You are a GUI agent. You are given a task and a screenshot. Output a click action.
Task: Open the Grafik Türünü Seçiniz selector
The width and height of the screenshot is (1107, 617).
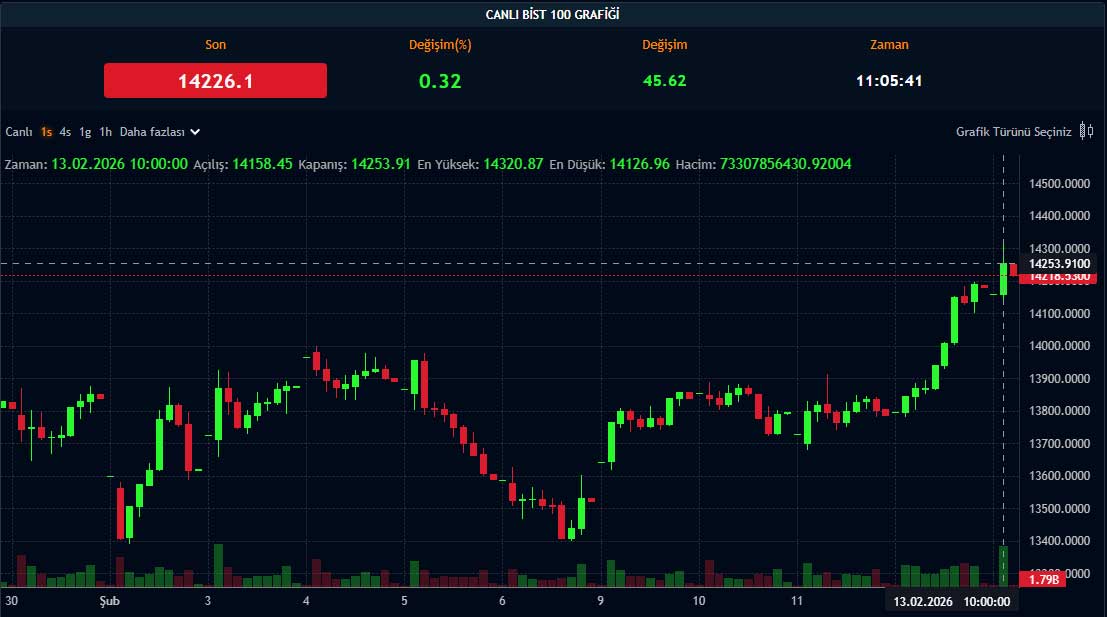[x=1013, y=132]
